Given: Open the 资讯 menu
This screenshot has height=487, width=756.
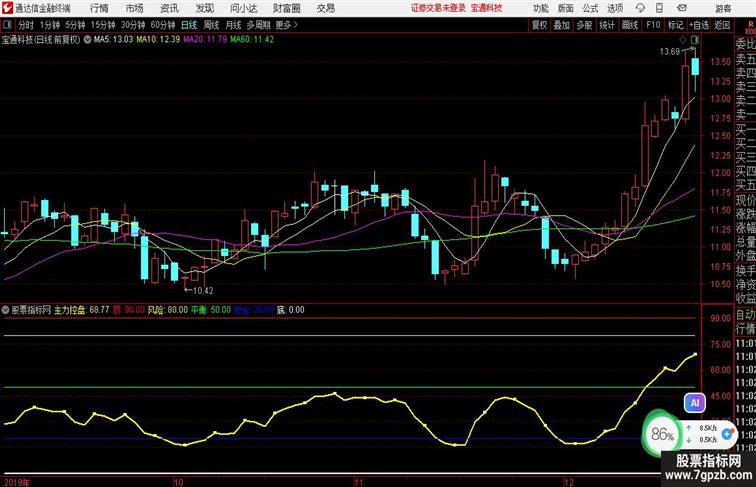Looking at the screenshot, I should coord(169,8).
